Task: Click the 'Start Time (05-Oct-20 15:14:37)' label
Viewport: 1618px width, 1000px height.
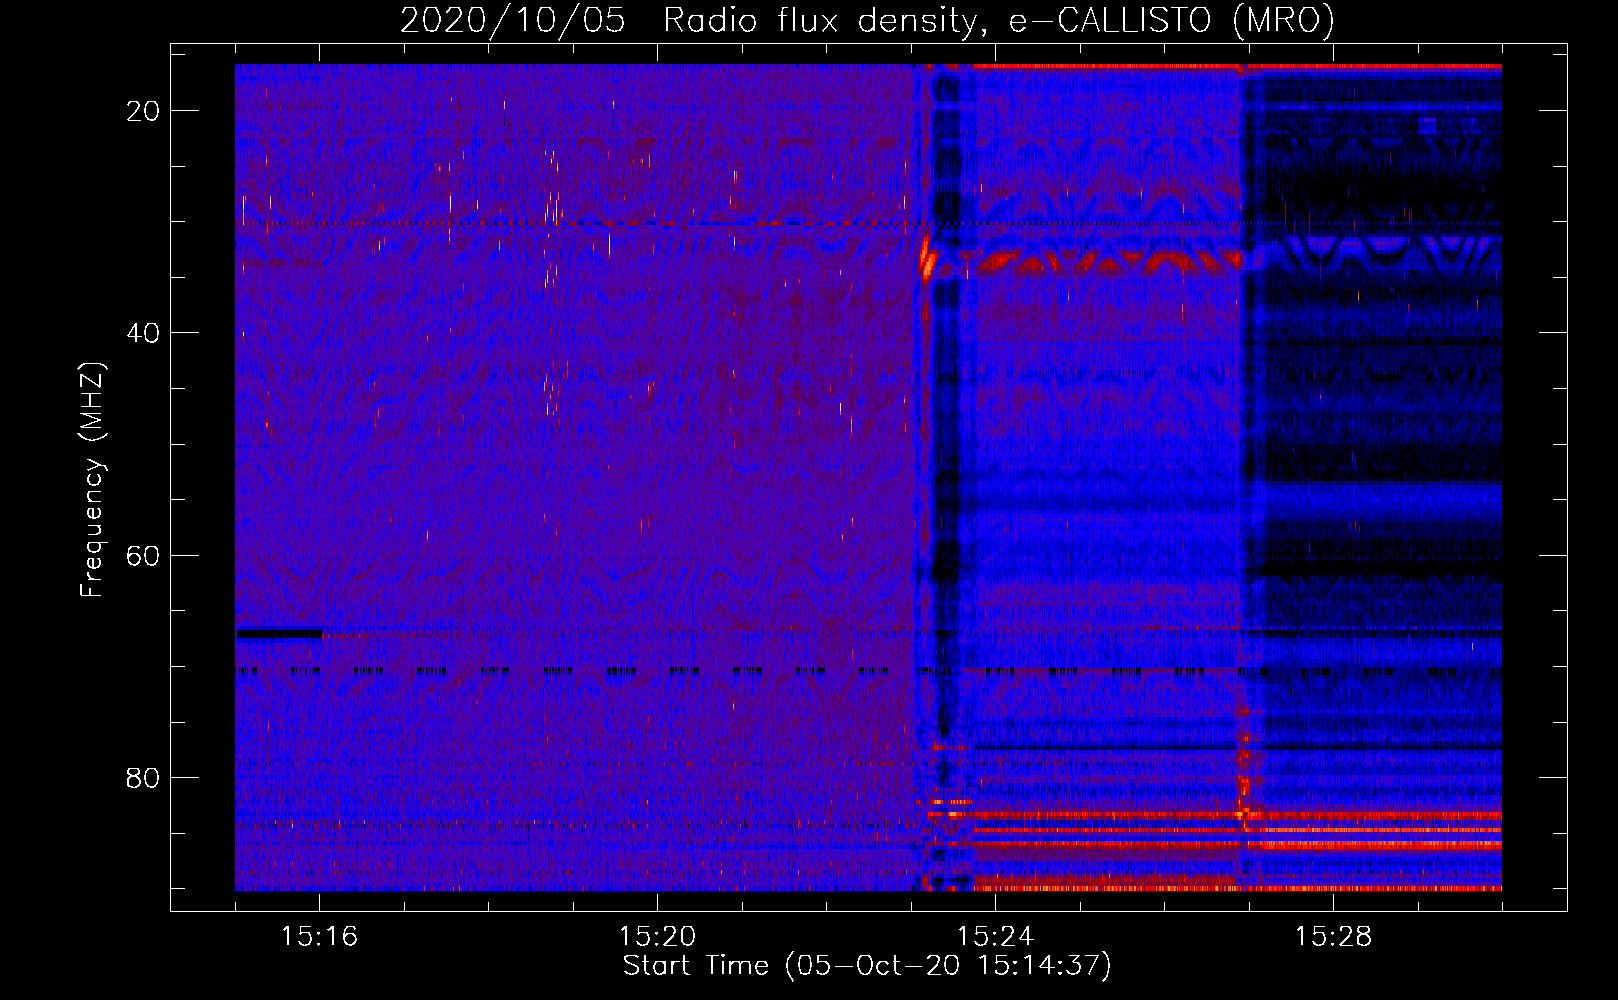Action: pyautogui.click(x=867, y=966)
